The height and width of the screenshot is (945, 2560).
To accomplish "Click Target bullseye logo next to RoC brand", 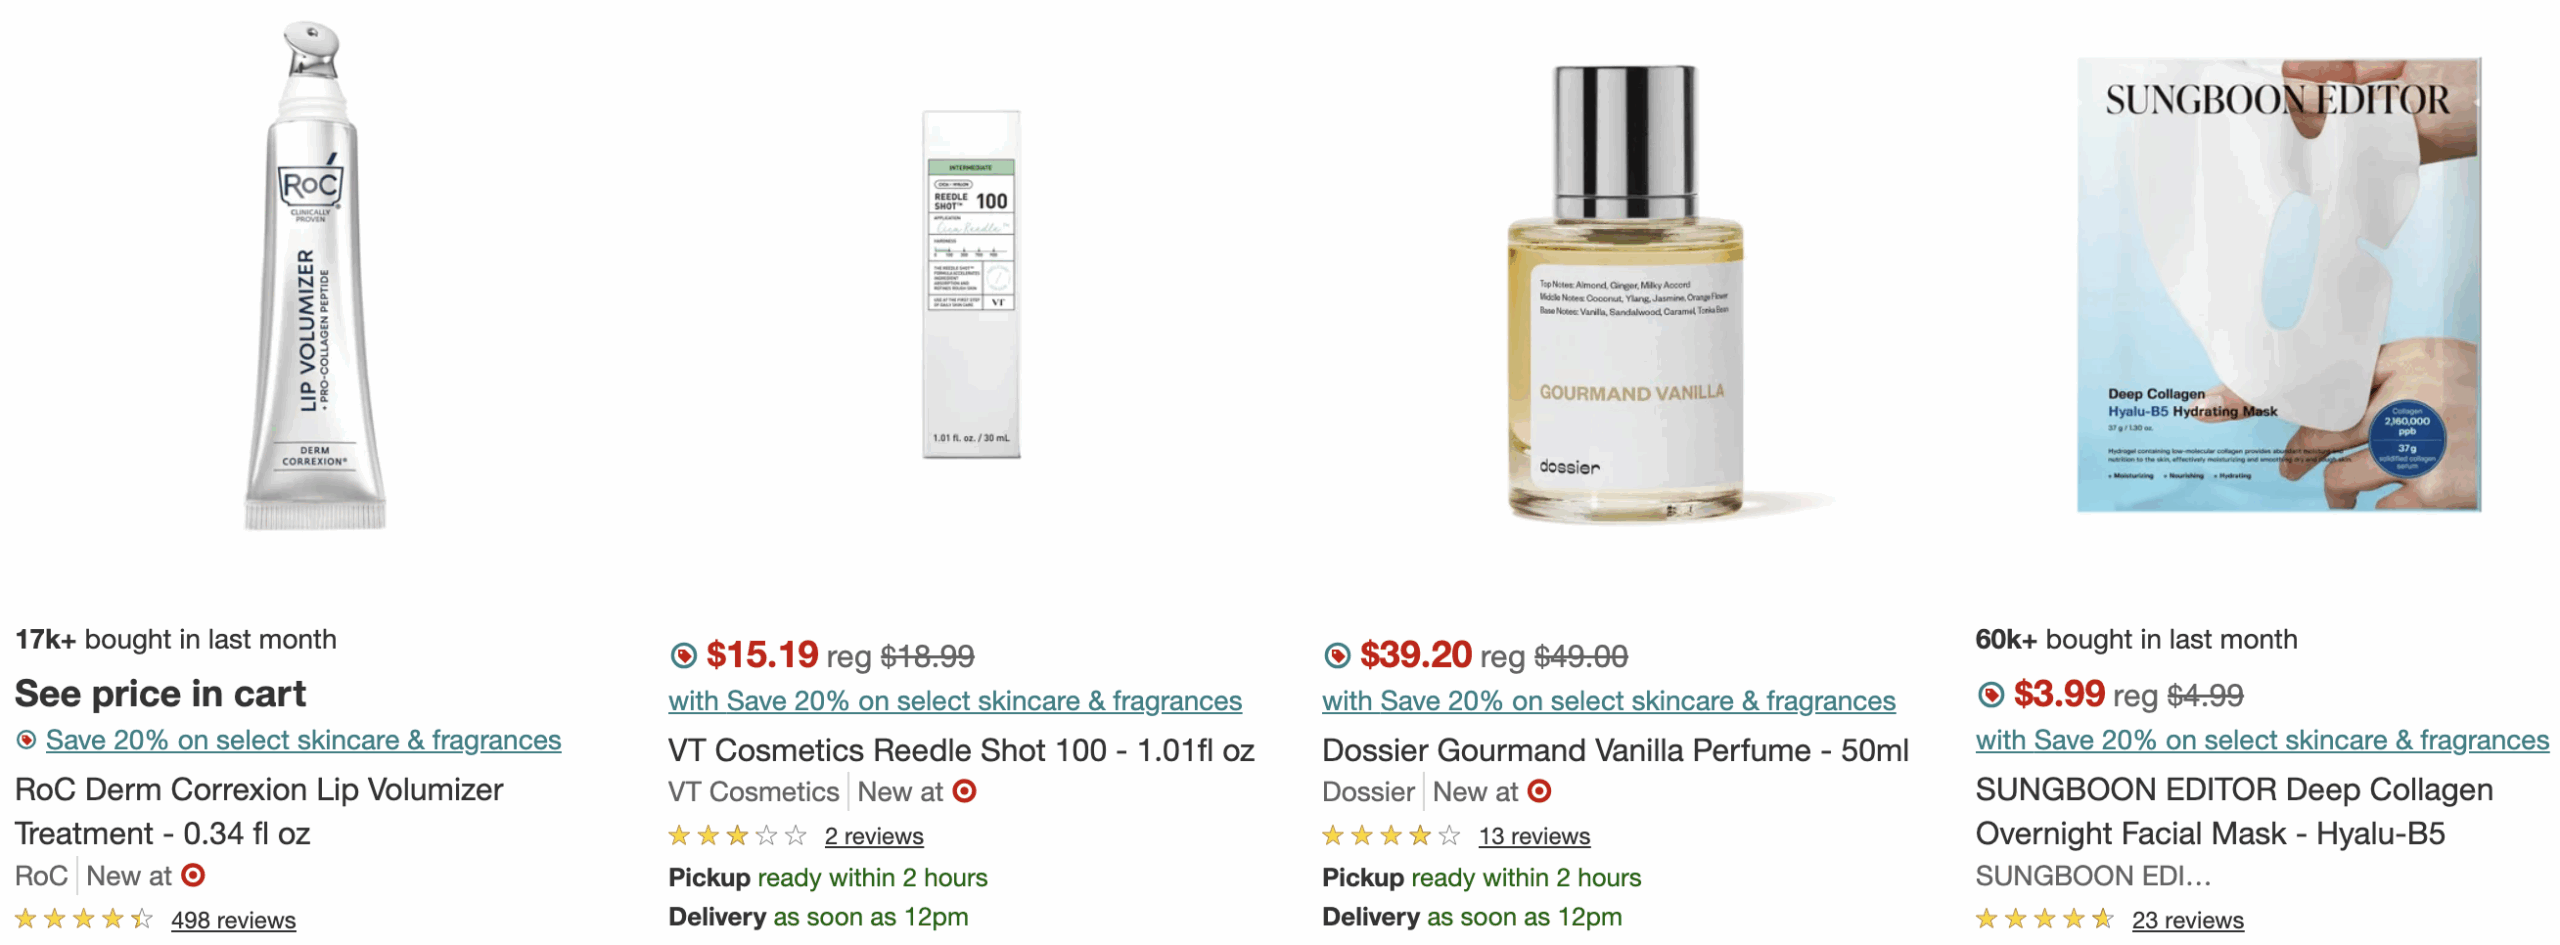I will coord(193,876).
